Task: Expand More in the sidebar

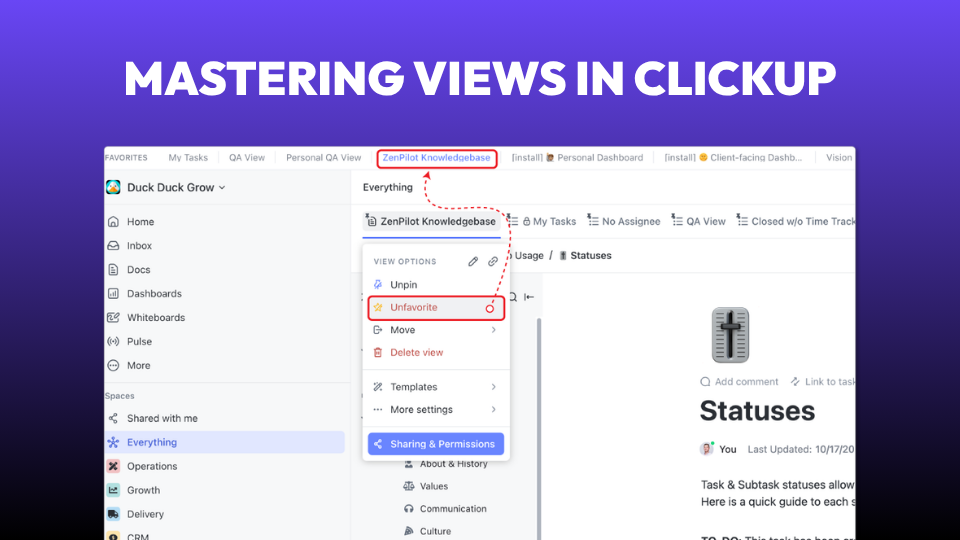Action: [x=138, y=366]
